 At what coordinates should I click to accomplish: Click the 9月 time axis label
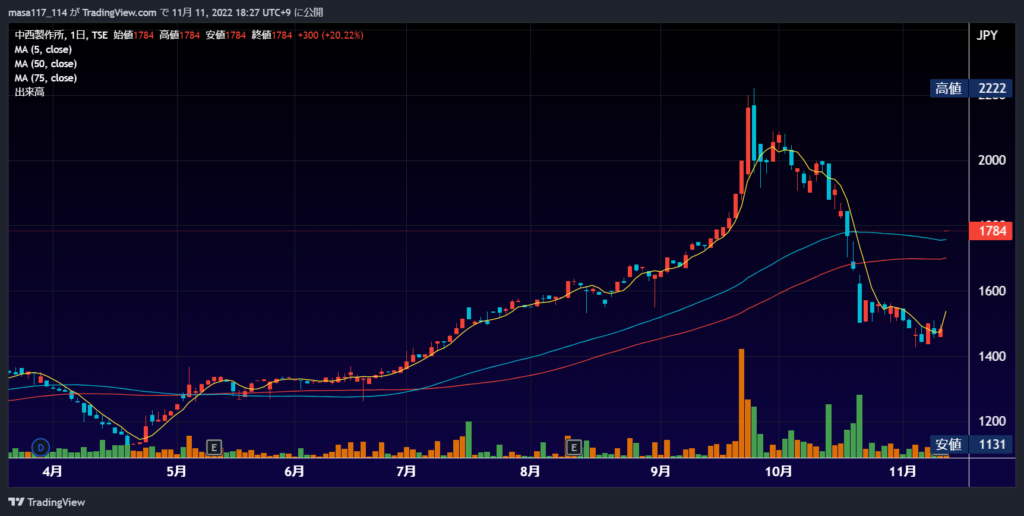661,472
